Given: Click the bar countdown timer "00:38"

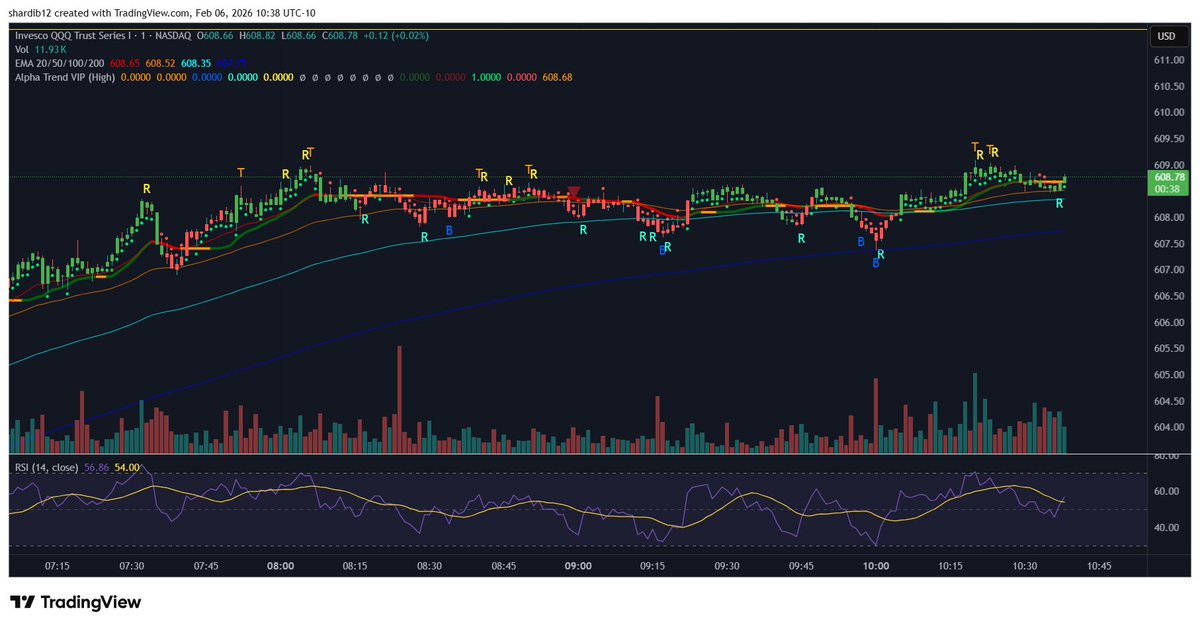Looking at the screenshot, I should 1169,188.
